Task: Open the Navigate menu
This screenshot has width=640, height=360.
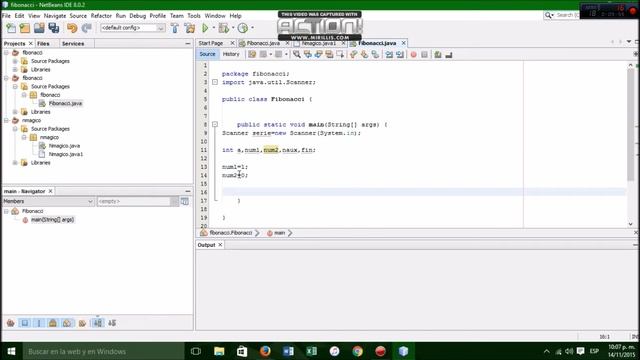Action: 55,16
